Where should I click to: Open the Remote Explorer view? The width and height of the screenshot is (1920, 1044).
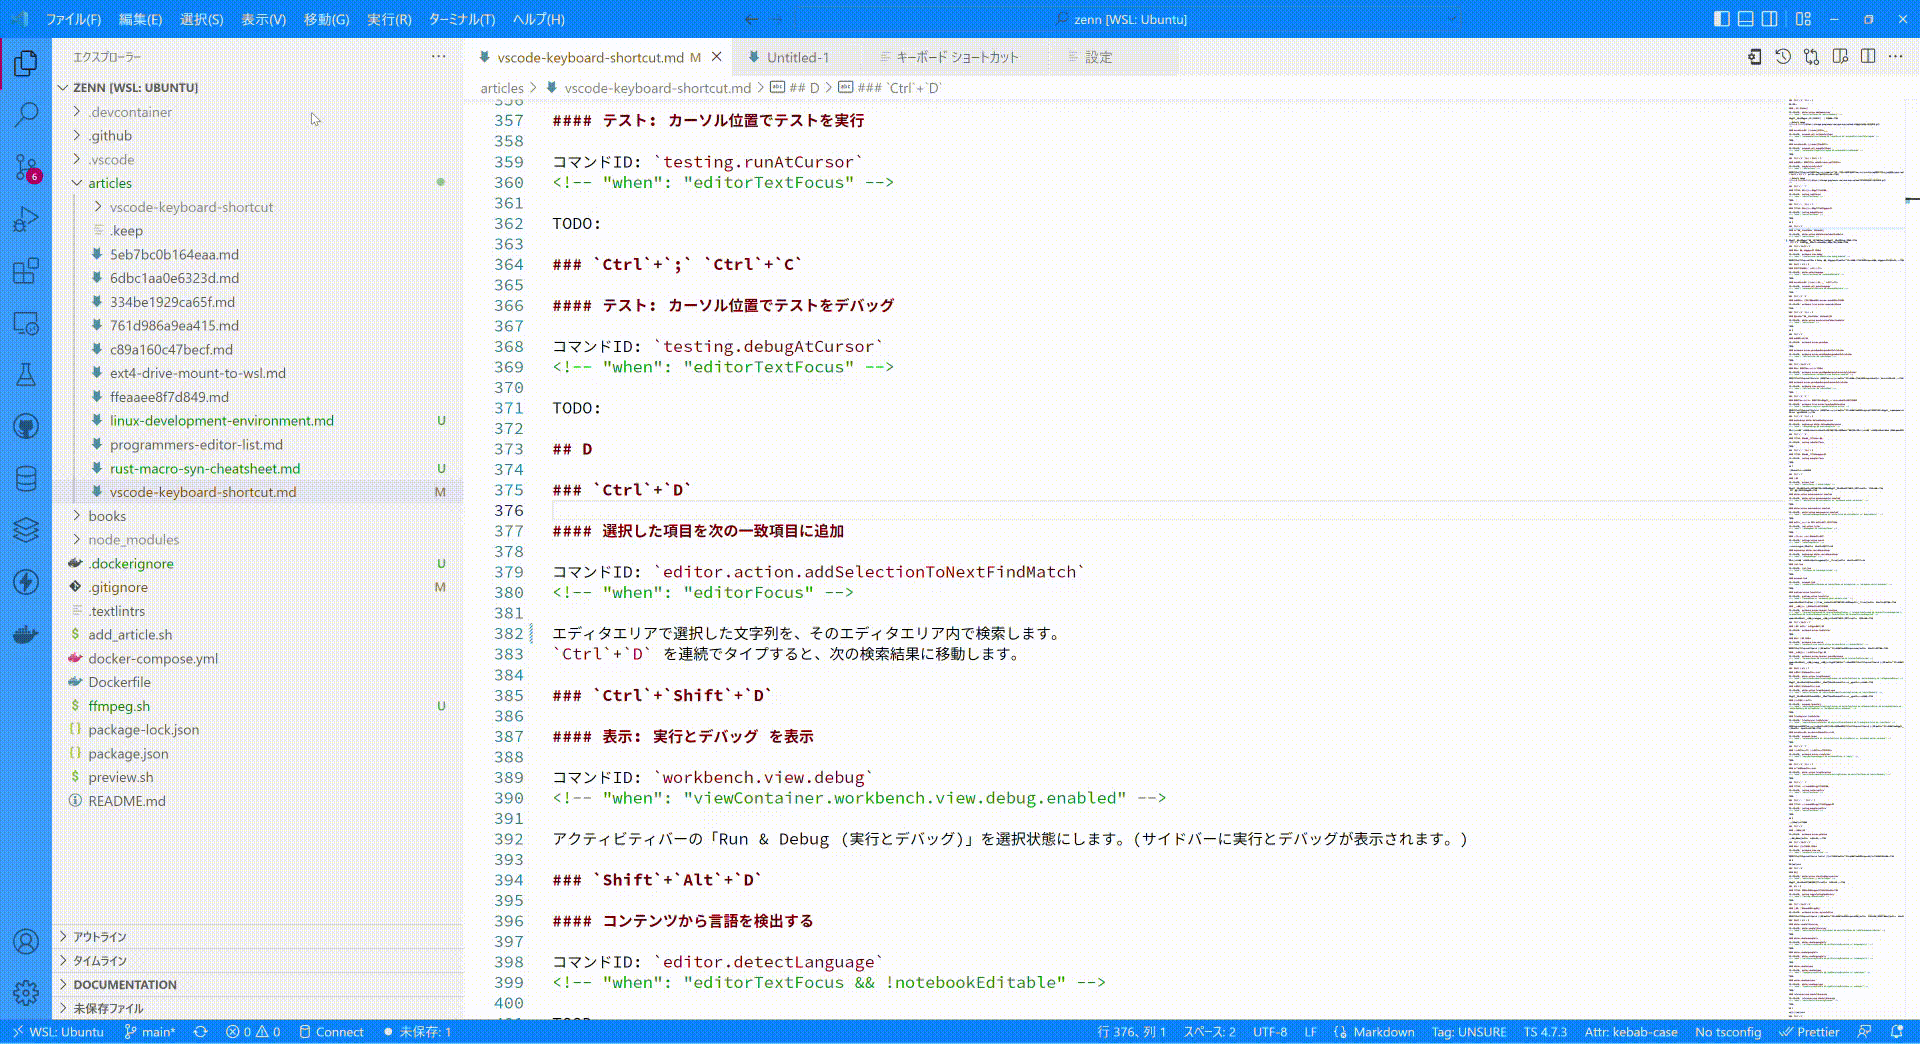(x=26, y=323)
